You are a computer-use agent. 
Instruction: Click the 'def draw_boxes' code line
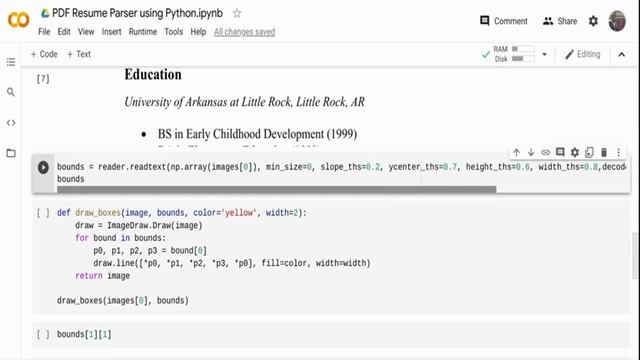coord(182,213)
